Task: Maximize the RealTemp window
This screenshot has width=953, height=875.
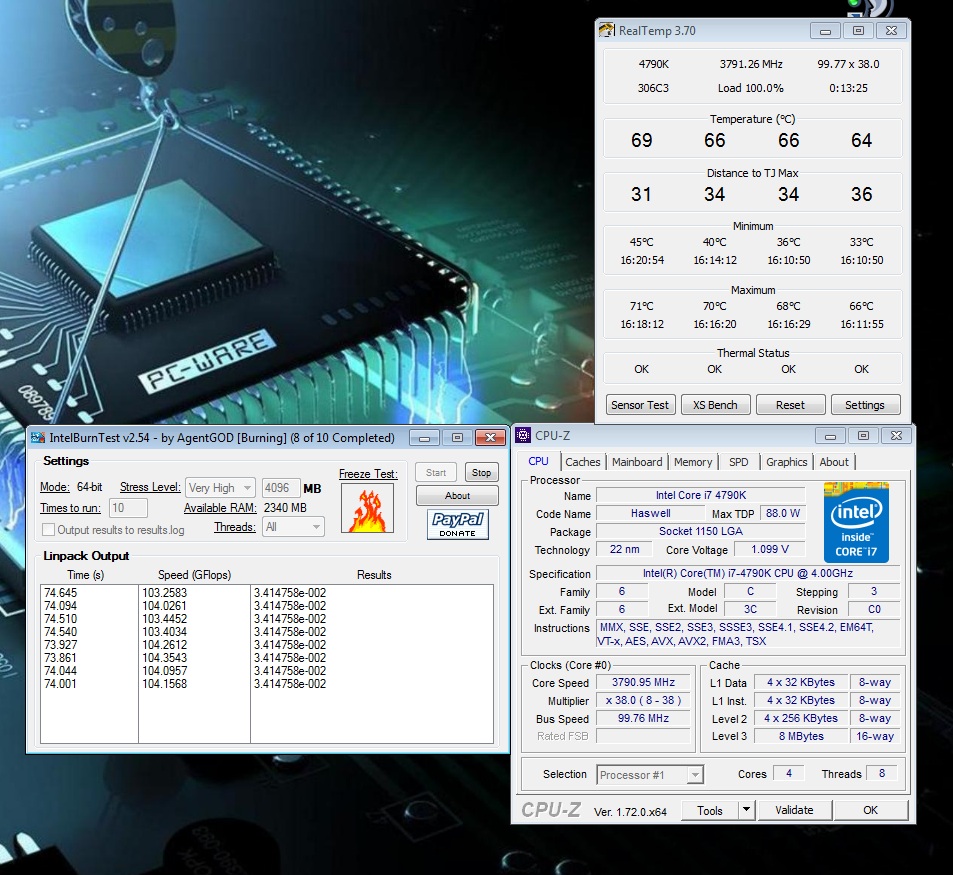Action: tap(858, 31)
